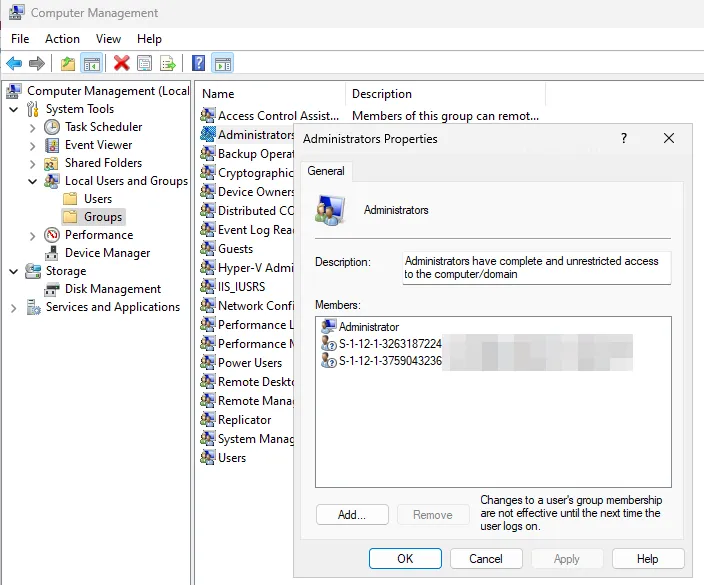Click the dialog's Help button

(647, 559)
